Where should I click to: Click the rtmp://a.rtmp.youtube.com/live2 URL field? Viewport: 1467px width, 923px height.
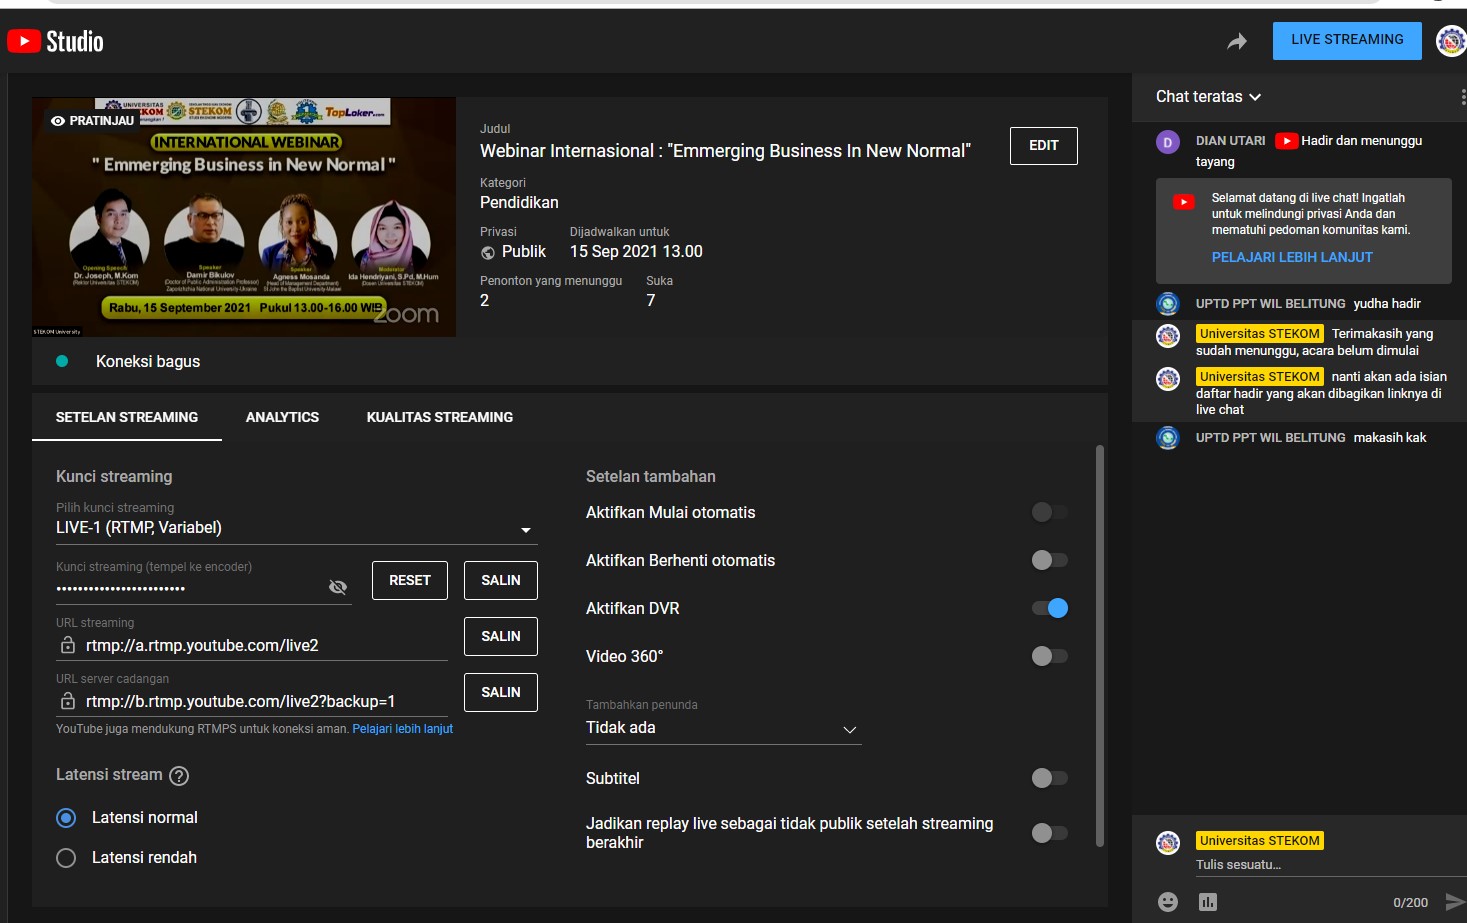pyautogui.click(x=252, y=646)
